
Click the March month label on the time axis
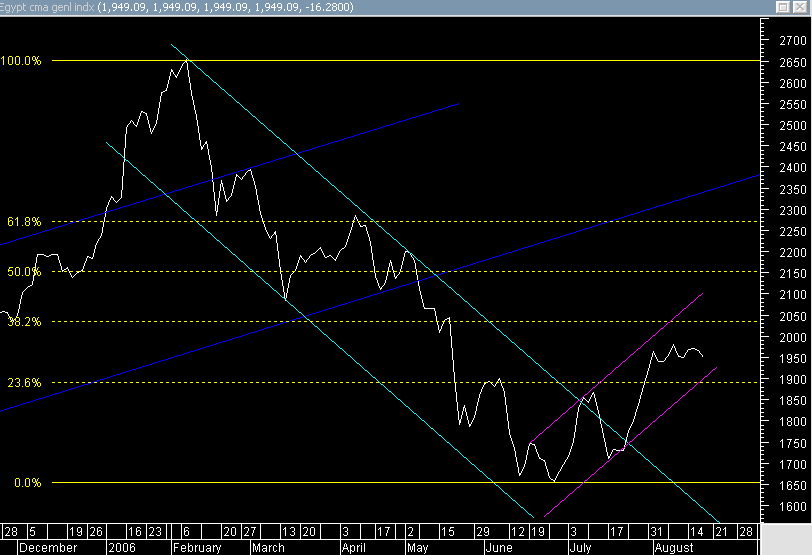point(268,548)
